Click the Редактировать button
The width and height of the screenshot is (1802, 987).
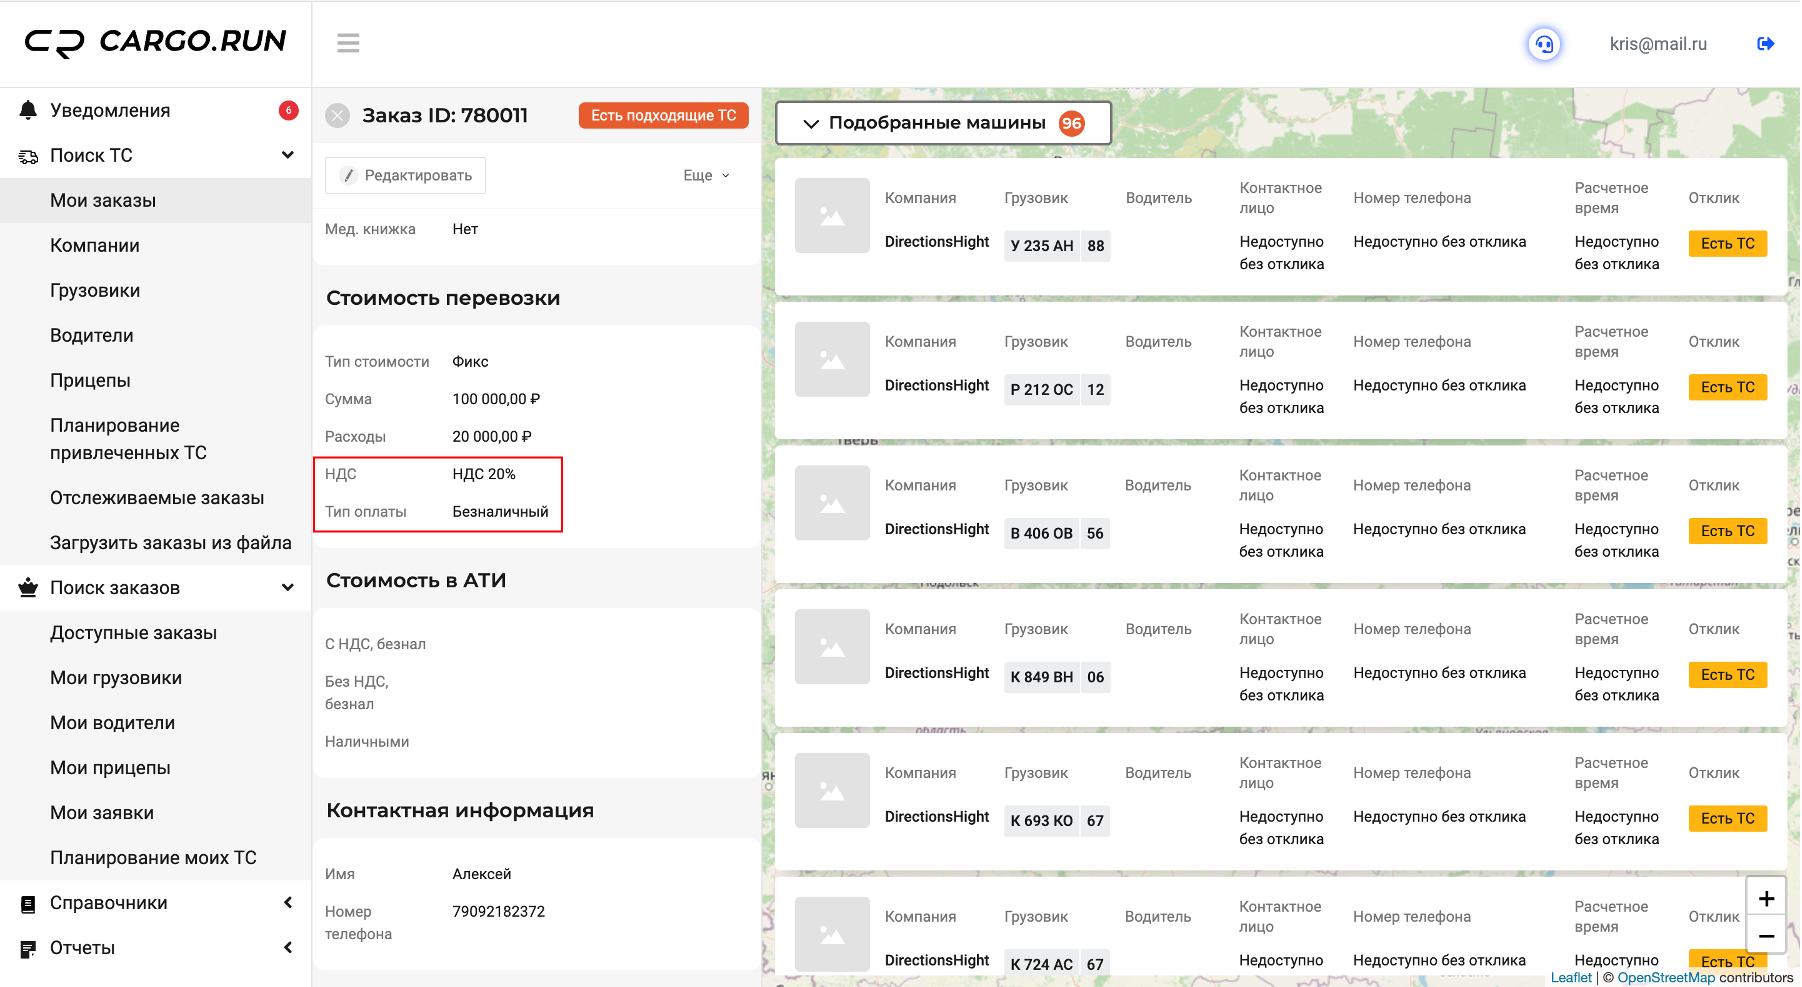point(406,175)
